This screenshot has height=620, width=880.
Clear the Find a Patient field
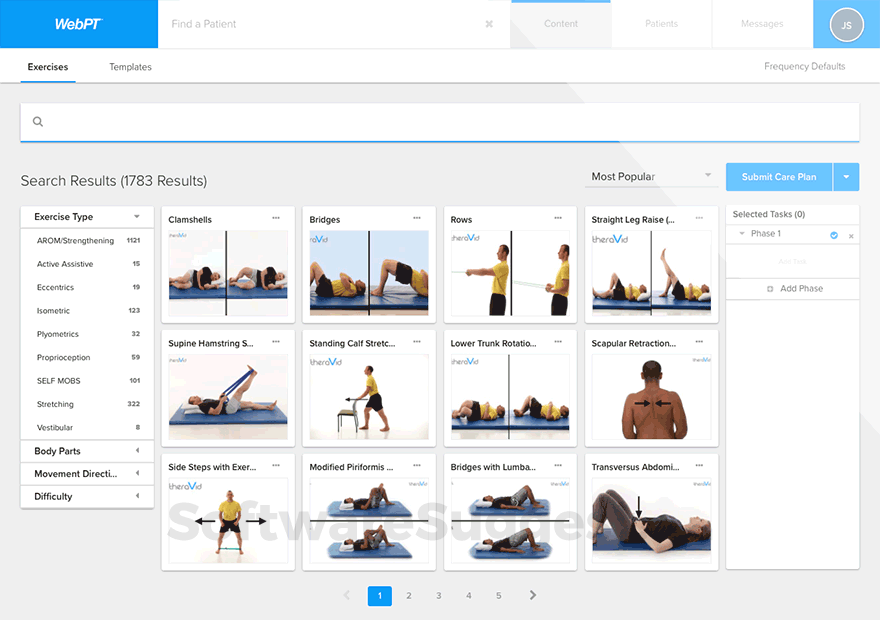489,23
